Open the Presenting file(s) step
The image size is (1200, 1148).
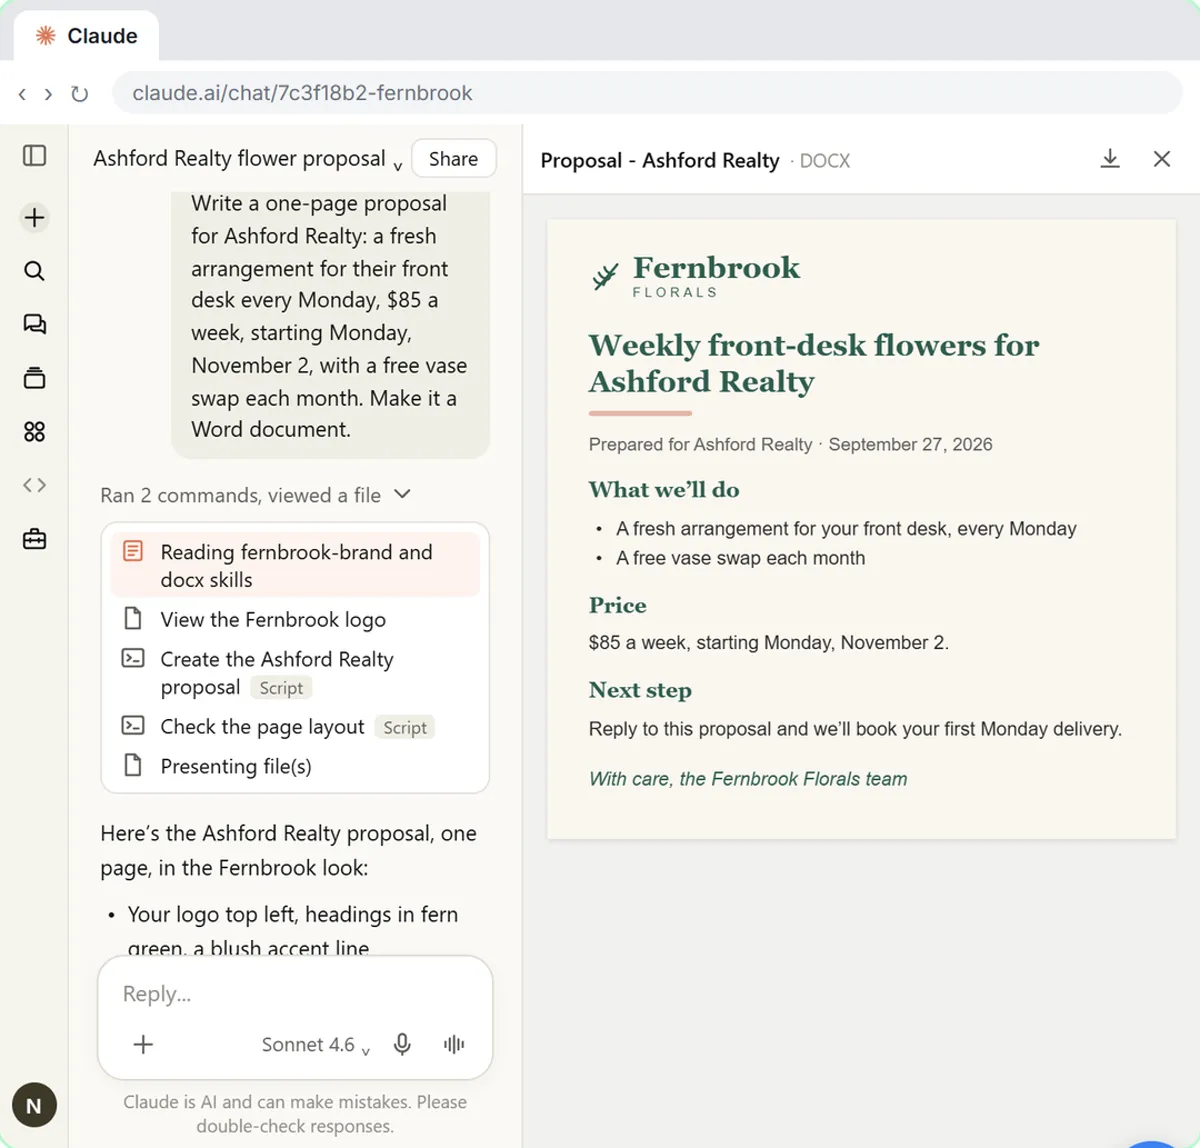pos(295,766)
